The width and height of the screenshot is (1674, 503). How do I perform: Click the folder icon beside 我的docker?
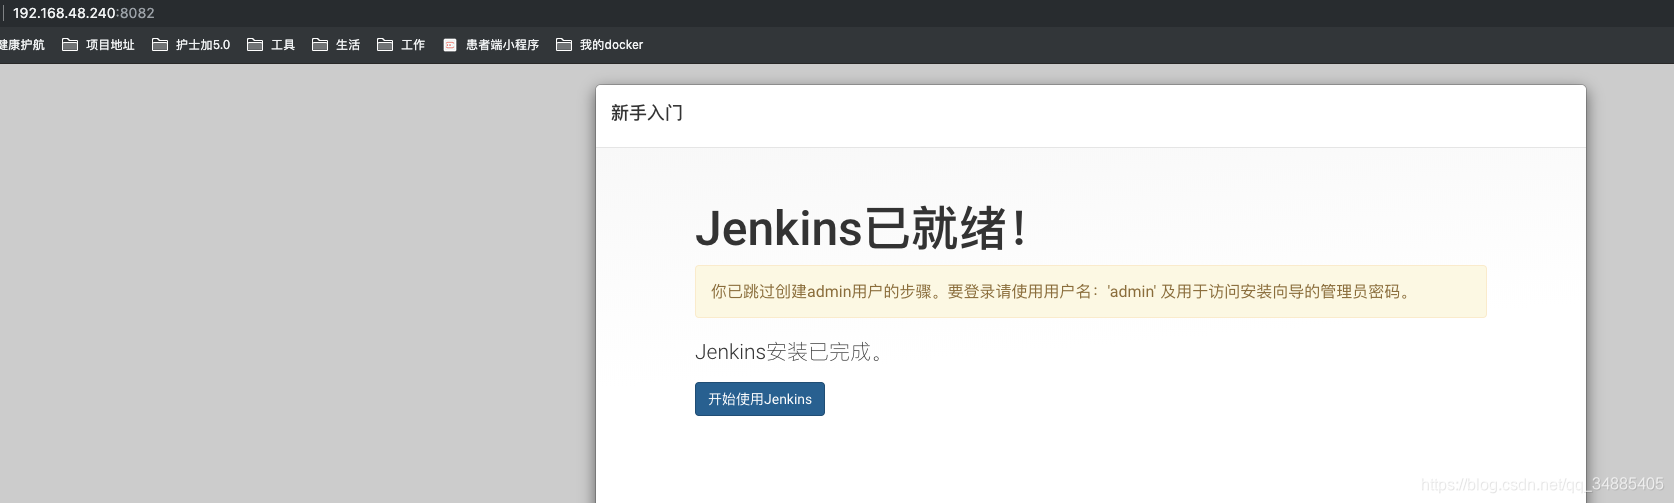tap(564, 45)
